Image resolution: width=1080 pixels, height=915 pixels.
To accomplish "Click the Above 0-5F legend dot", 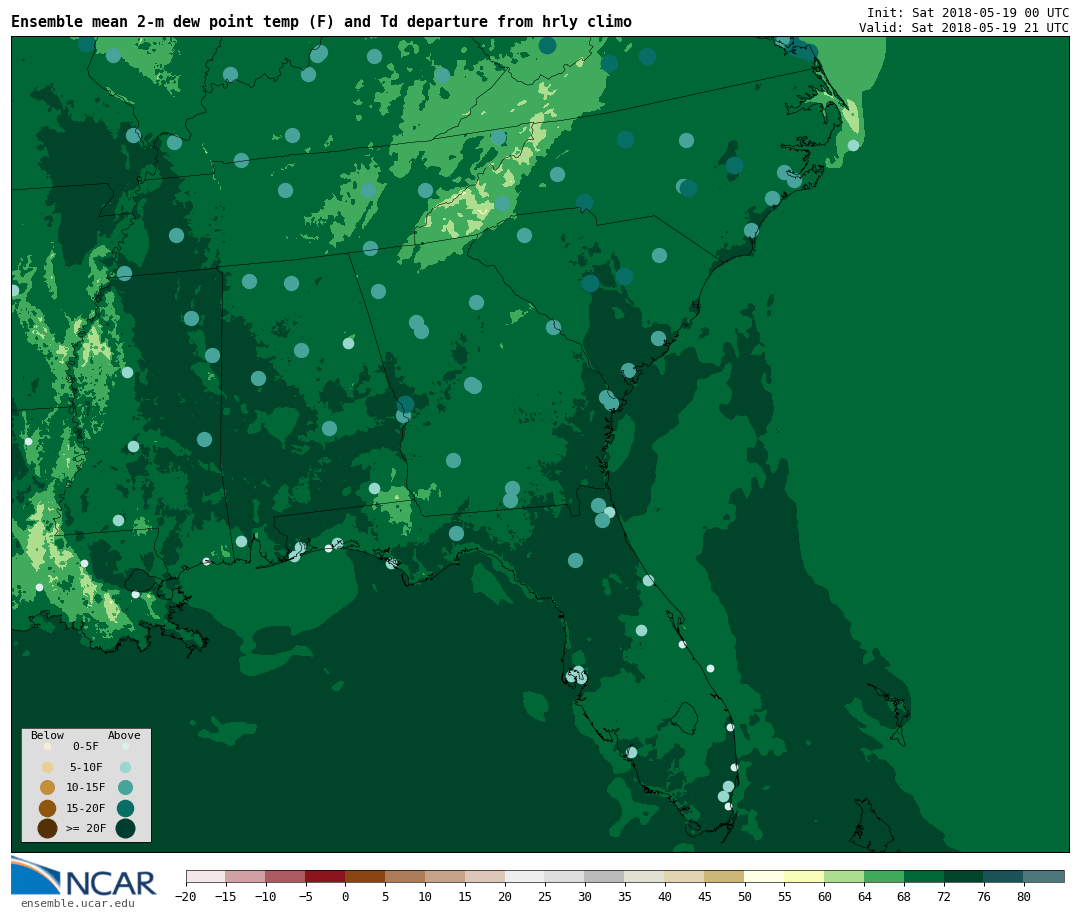I will pyautogui.click(x=125, y=746).
